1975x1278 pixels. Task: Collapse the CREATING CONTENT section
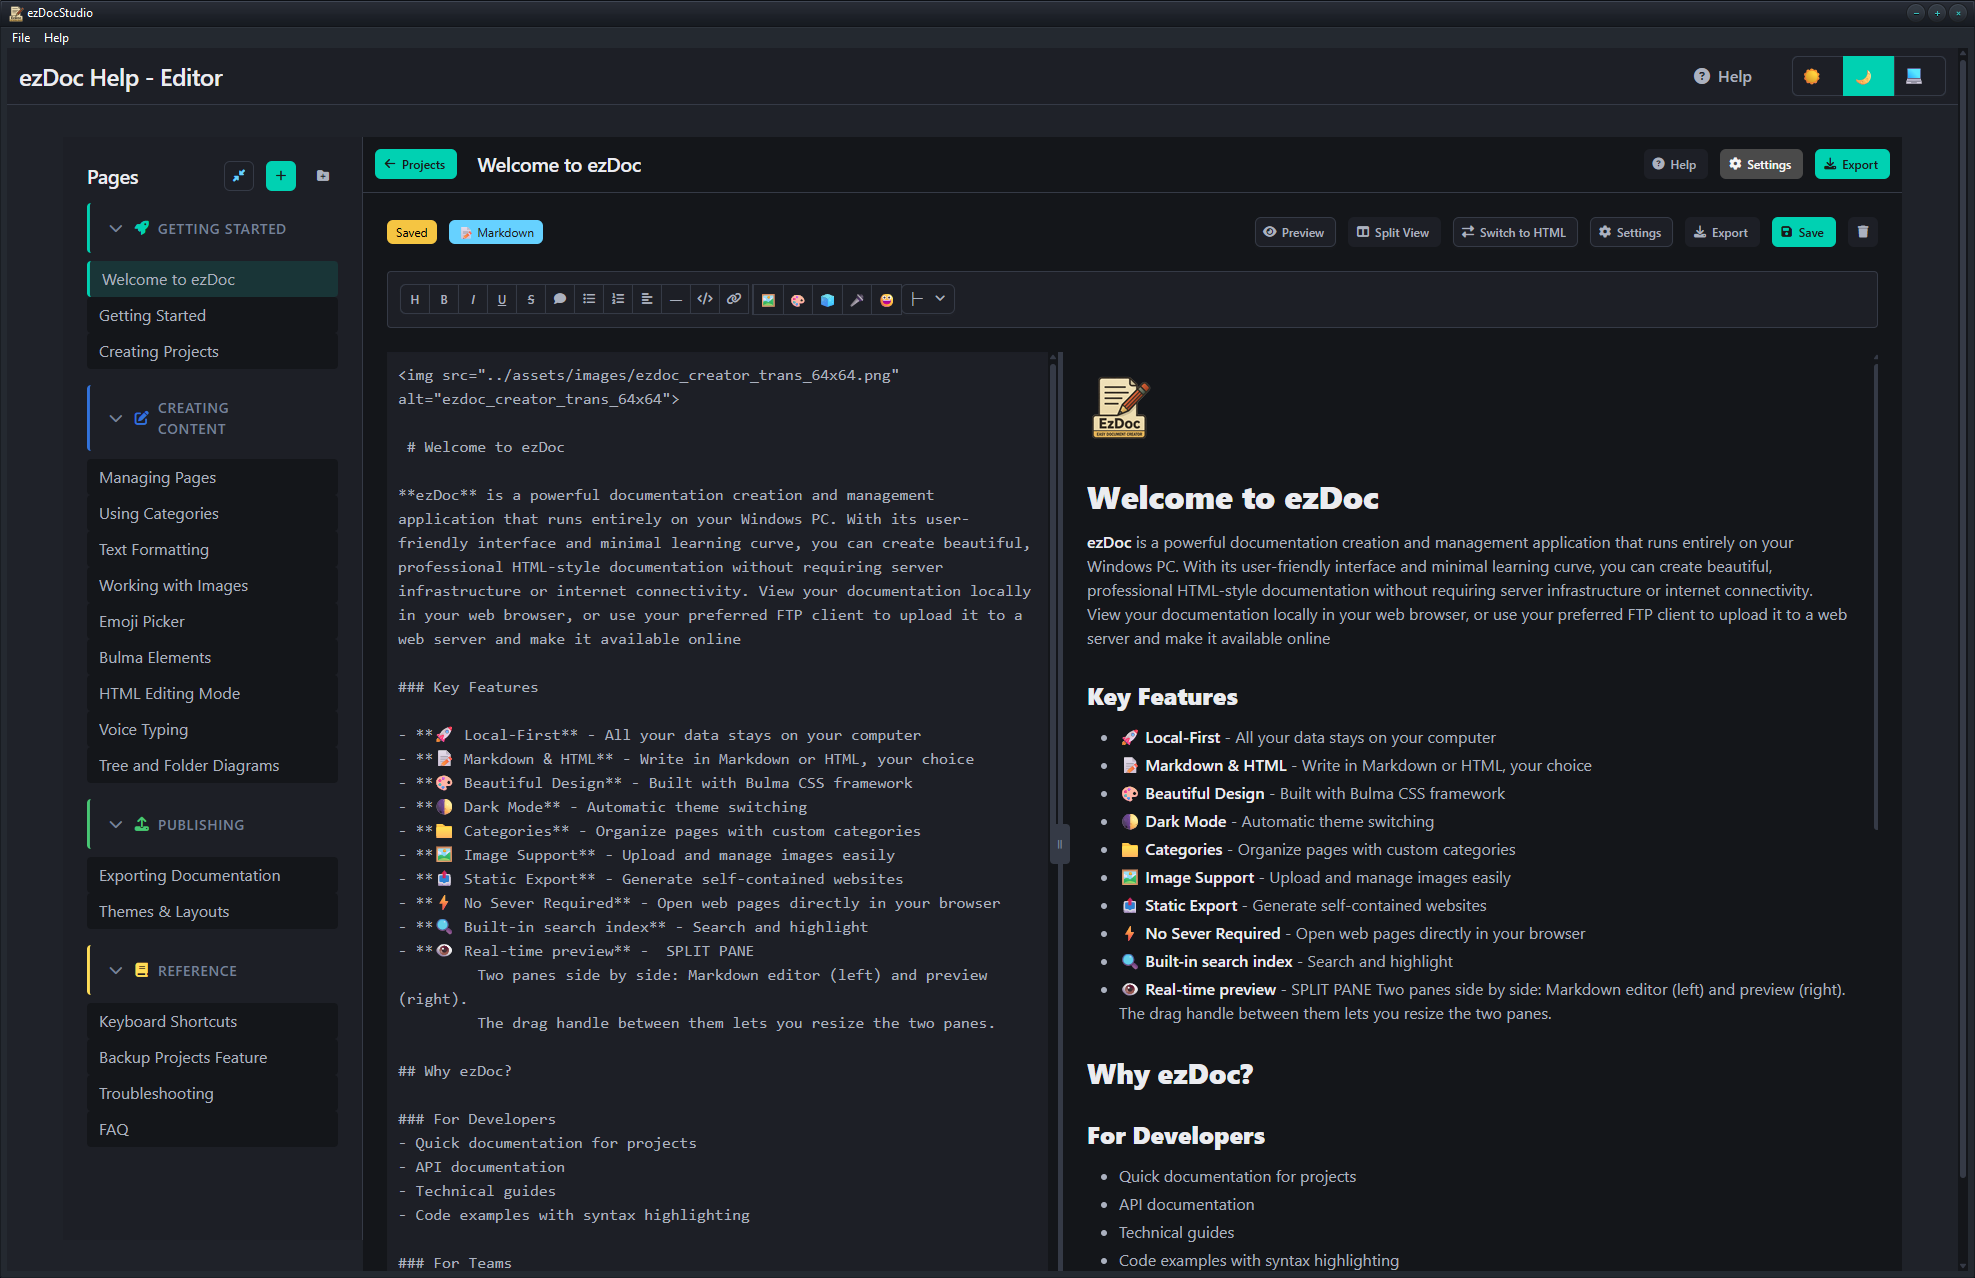coord(116,418)
